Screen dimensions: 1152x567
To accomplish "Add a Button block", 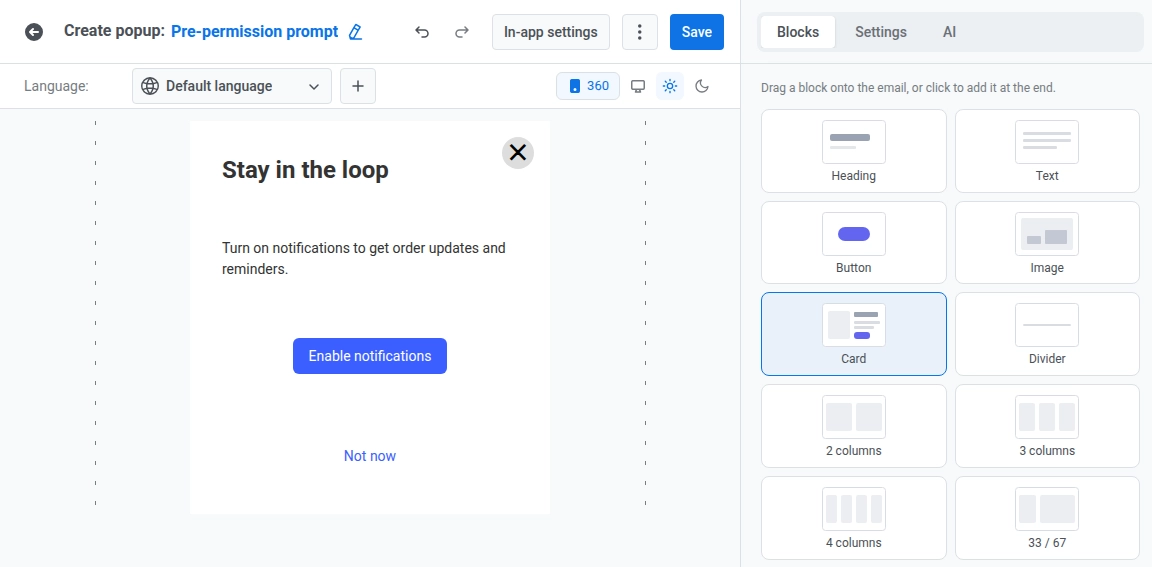I will coord(854,242).
